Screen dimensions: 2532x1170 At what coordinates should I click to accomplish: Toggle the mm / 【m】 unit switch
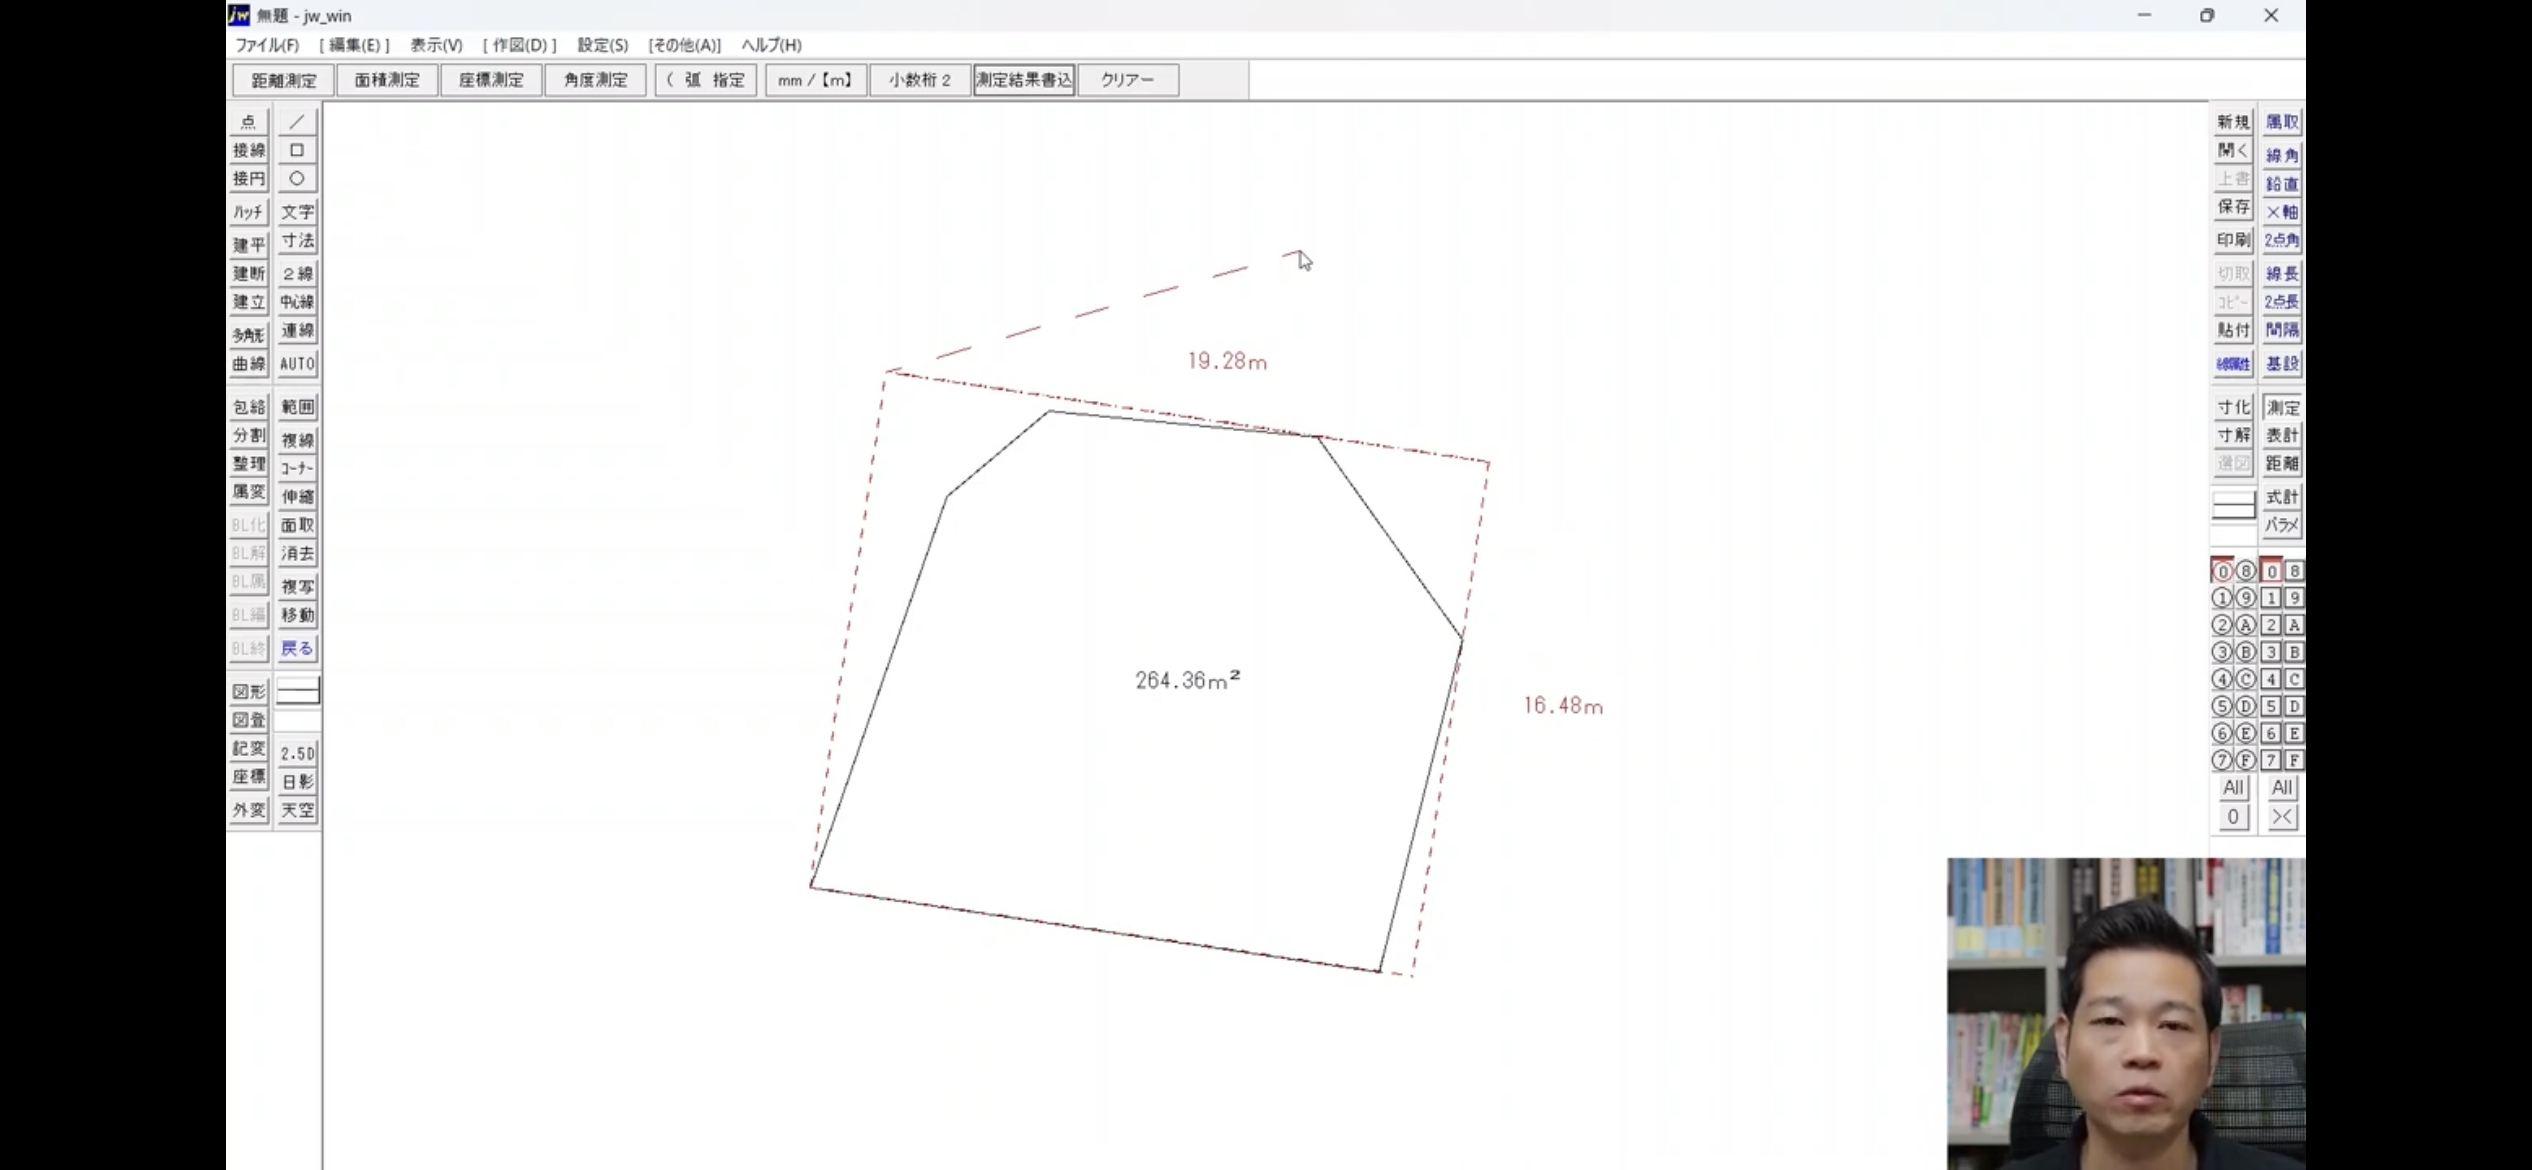pos(815,80)
